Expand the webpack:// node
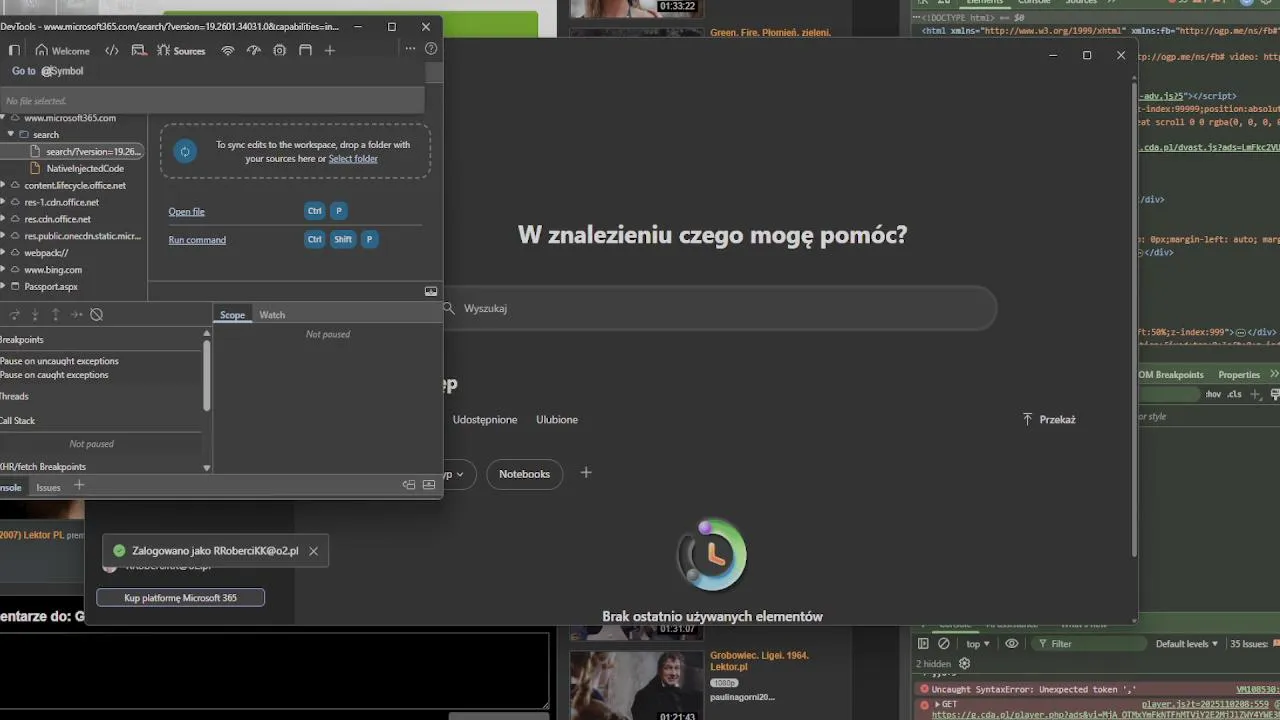1280x720 pixels. click(4, 253)
